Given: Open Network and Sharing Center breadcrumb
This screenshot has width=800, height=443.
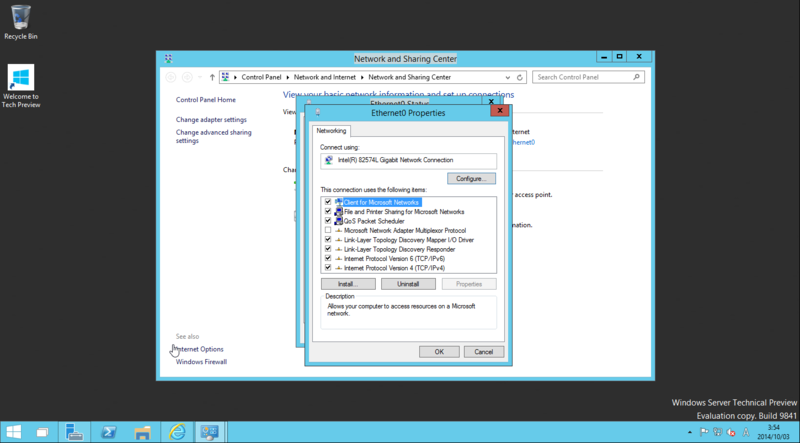Looking at the screenshot, I should [410, 77].
